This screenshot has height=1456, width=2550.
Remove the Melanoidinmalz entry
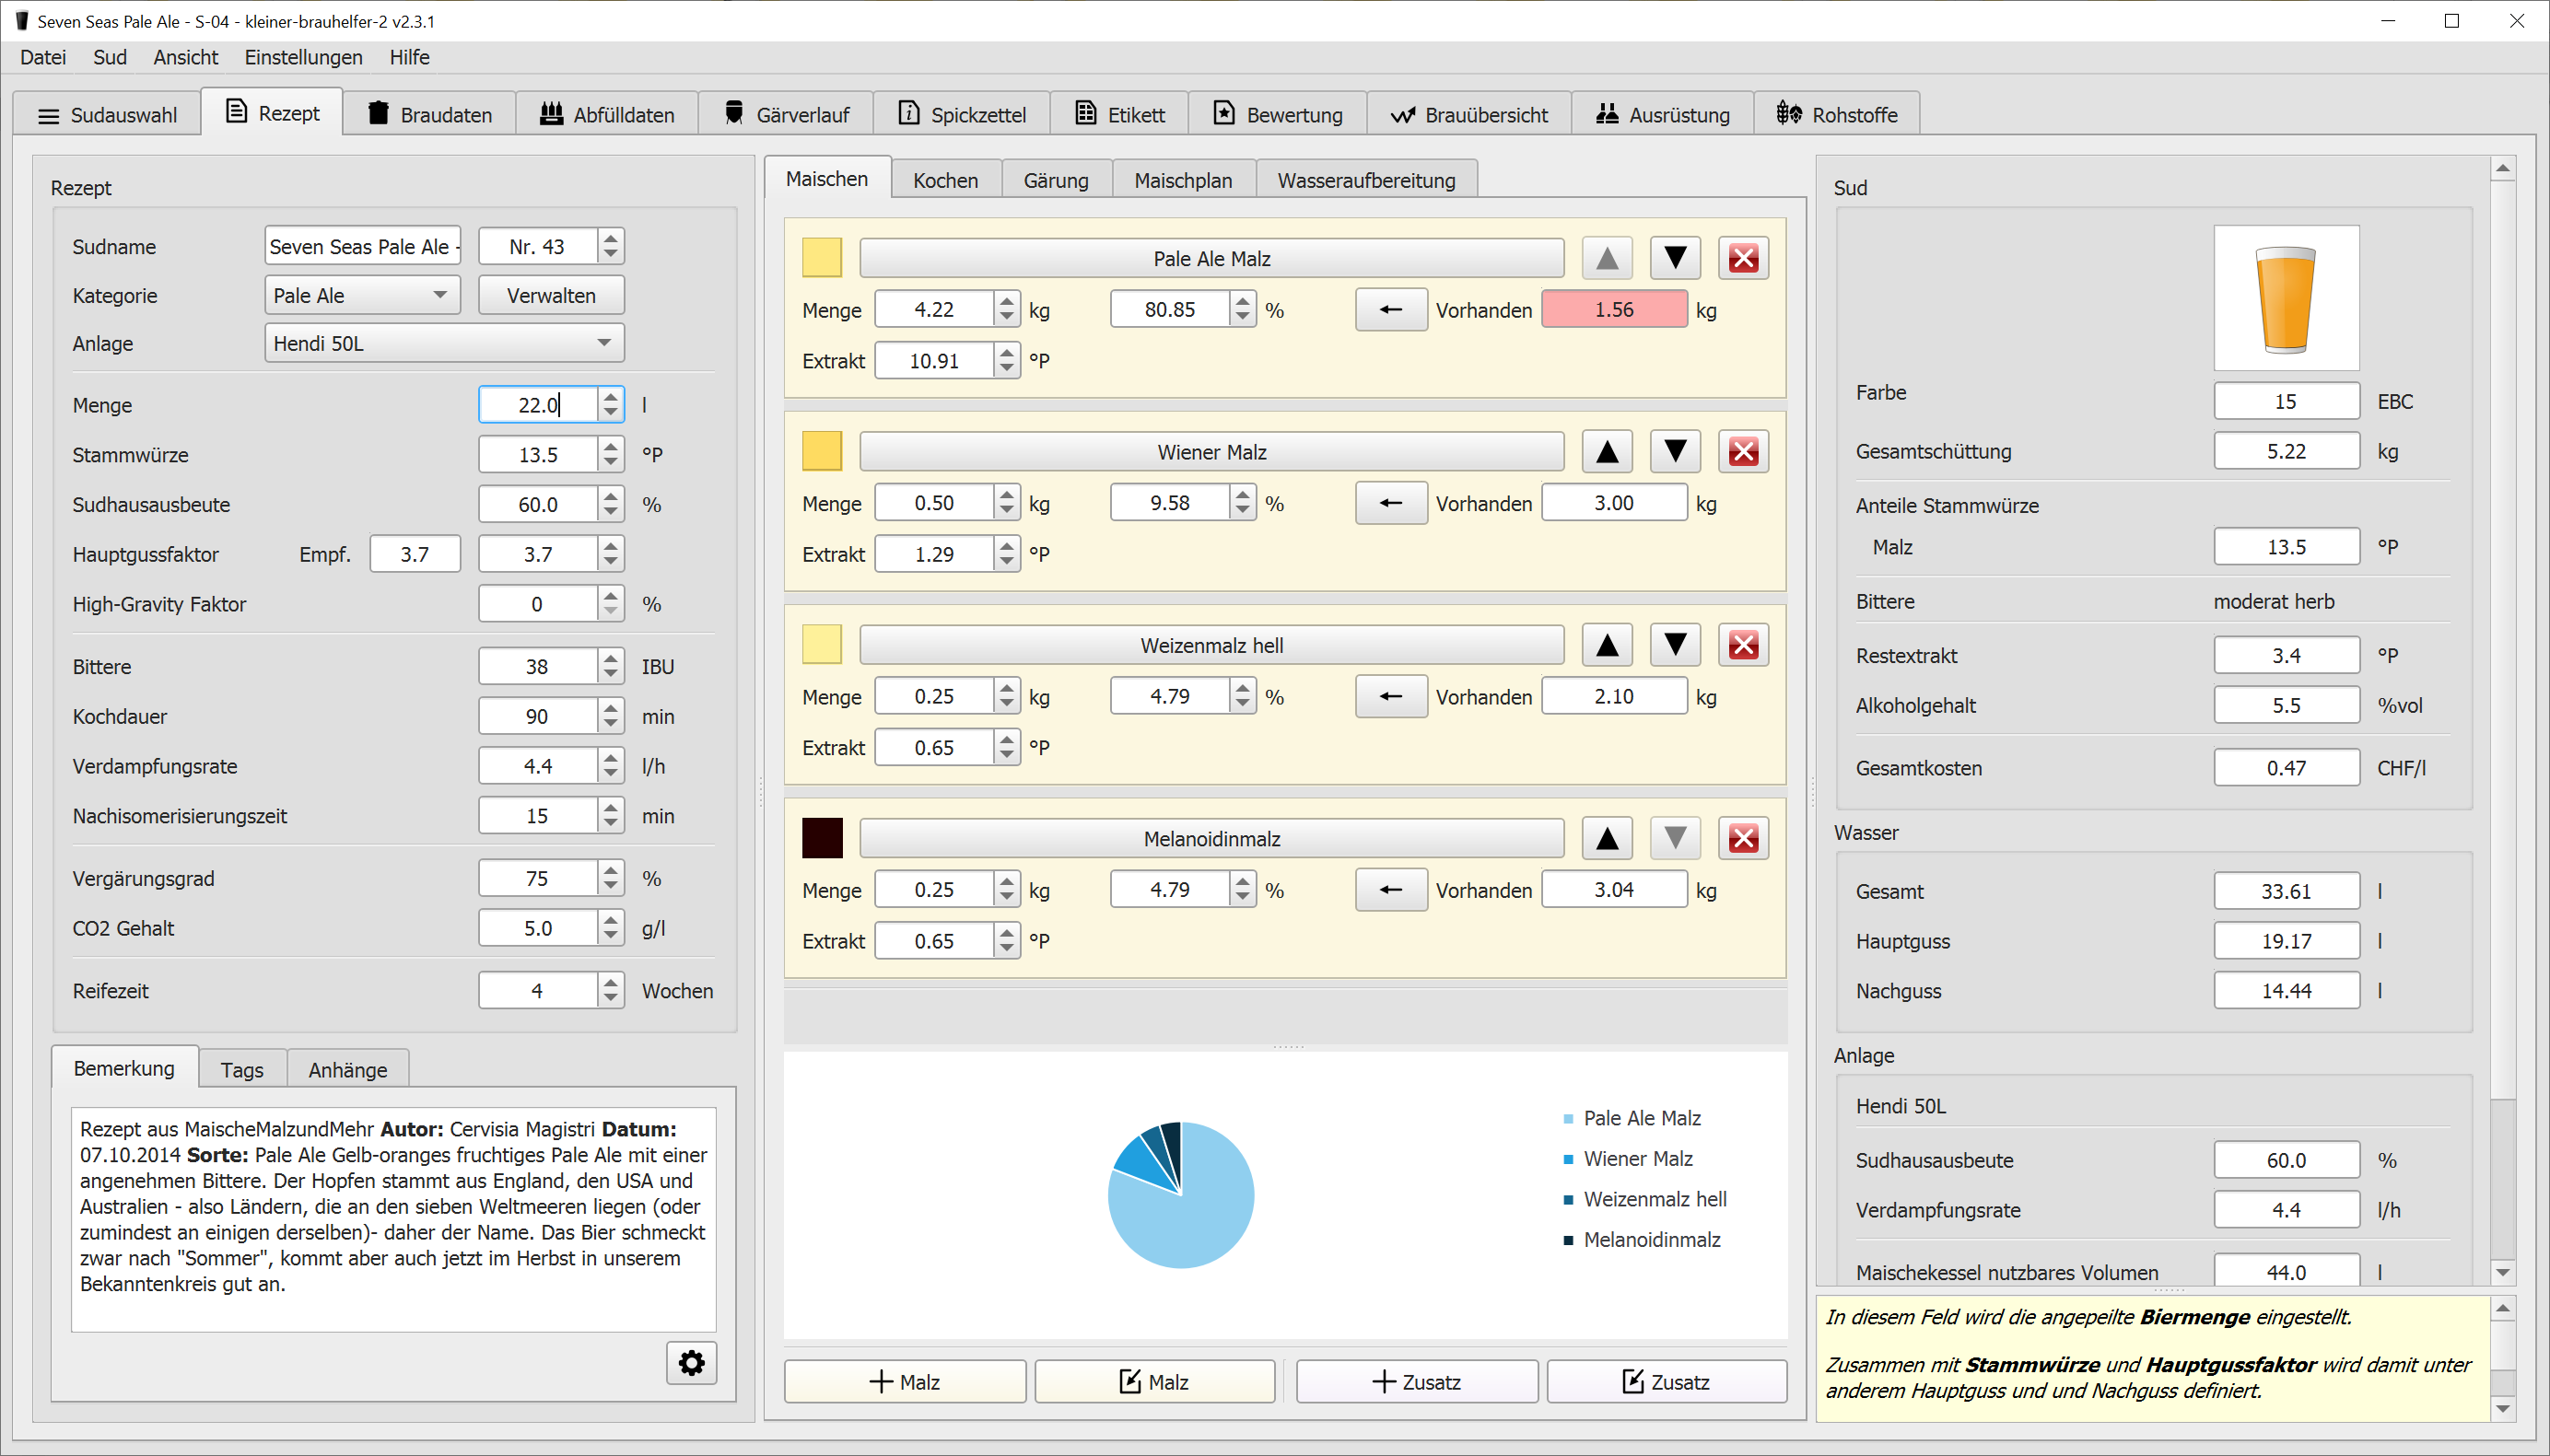click(1743, 839)
